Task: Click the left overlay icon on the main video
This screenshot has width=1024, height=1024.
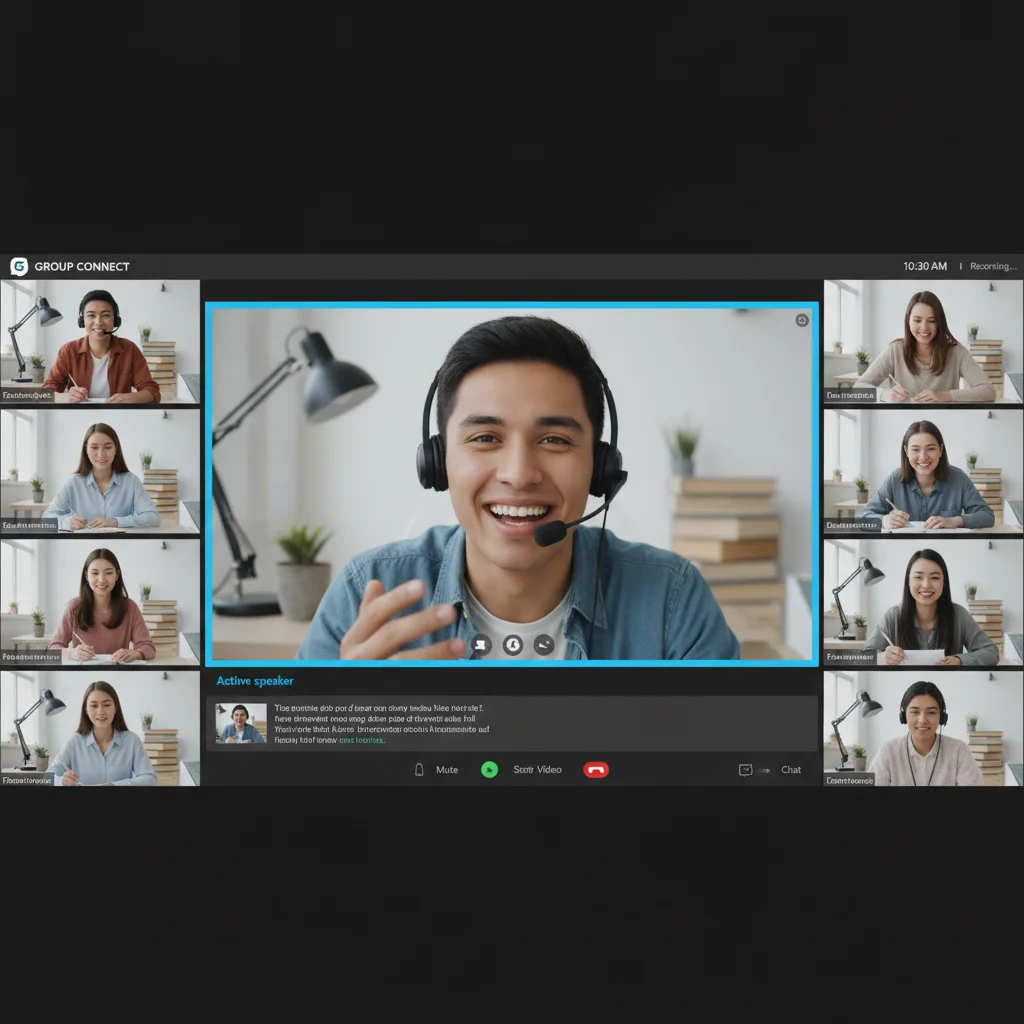Action: click(481, 645)
